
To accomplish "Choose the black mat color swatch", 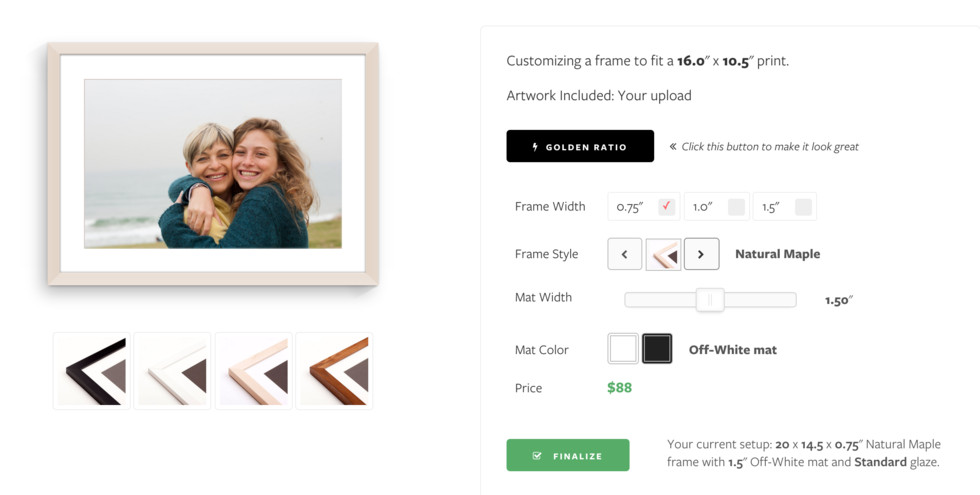I will pyautogui.click(x=657, y=349).
